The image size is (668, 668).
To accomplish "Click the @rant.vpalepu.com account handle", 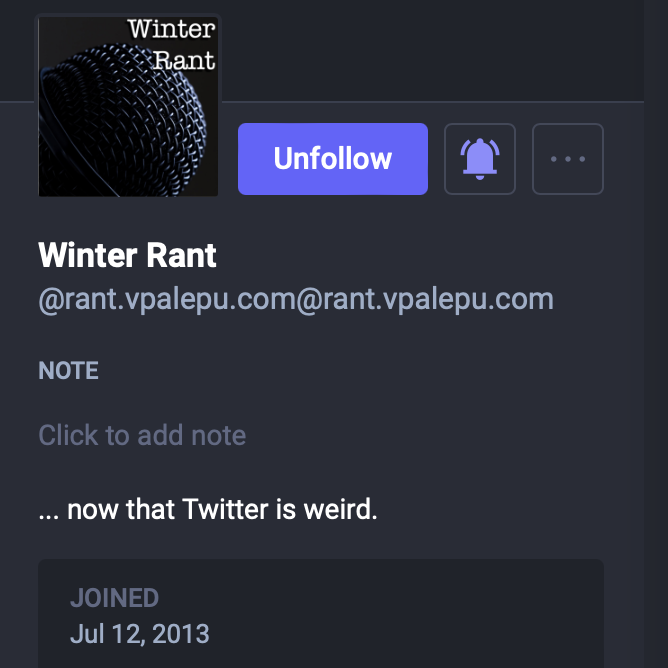I will click(x=295, y=299).
